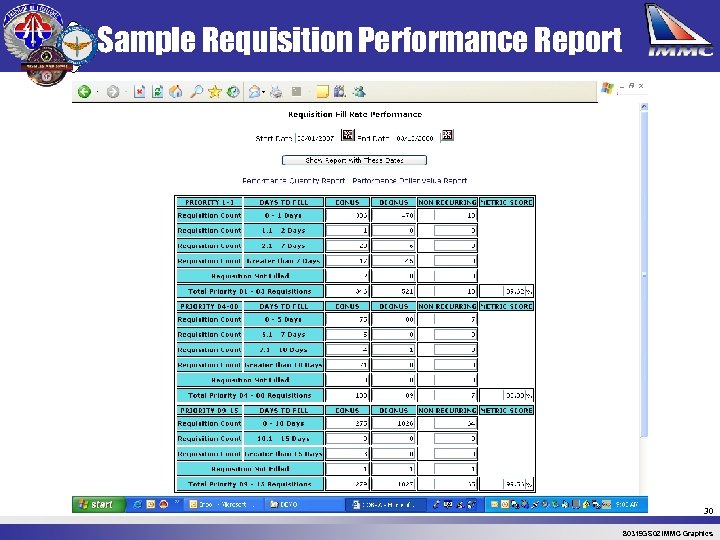Go back with the green Back arrow
Screen dimensions: 720x540
click(84, 92)
